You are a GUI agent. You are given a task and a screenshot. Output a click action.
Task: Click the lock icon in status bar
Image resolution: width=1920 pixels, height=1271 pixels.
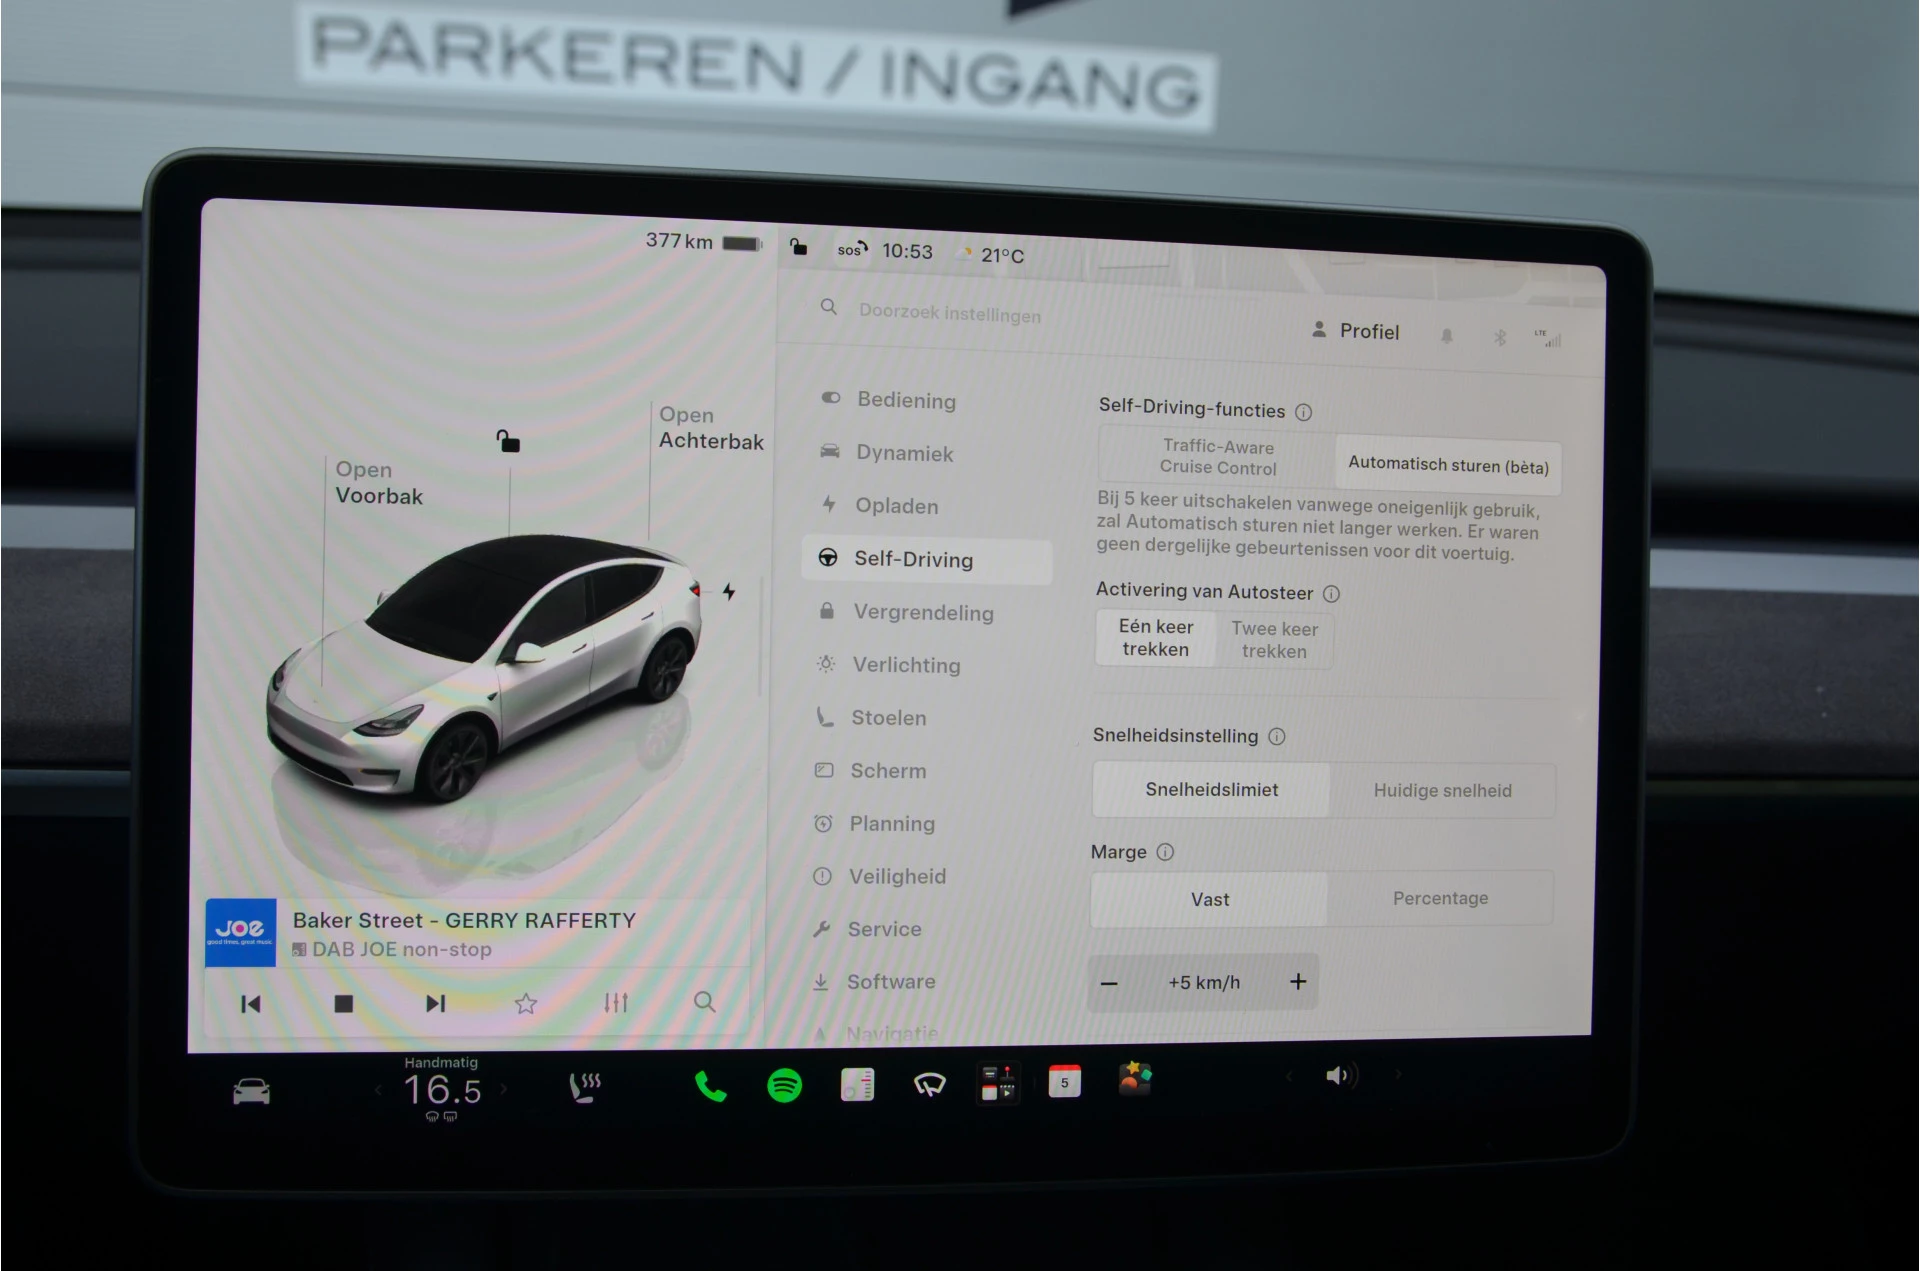pos(798,247)
